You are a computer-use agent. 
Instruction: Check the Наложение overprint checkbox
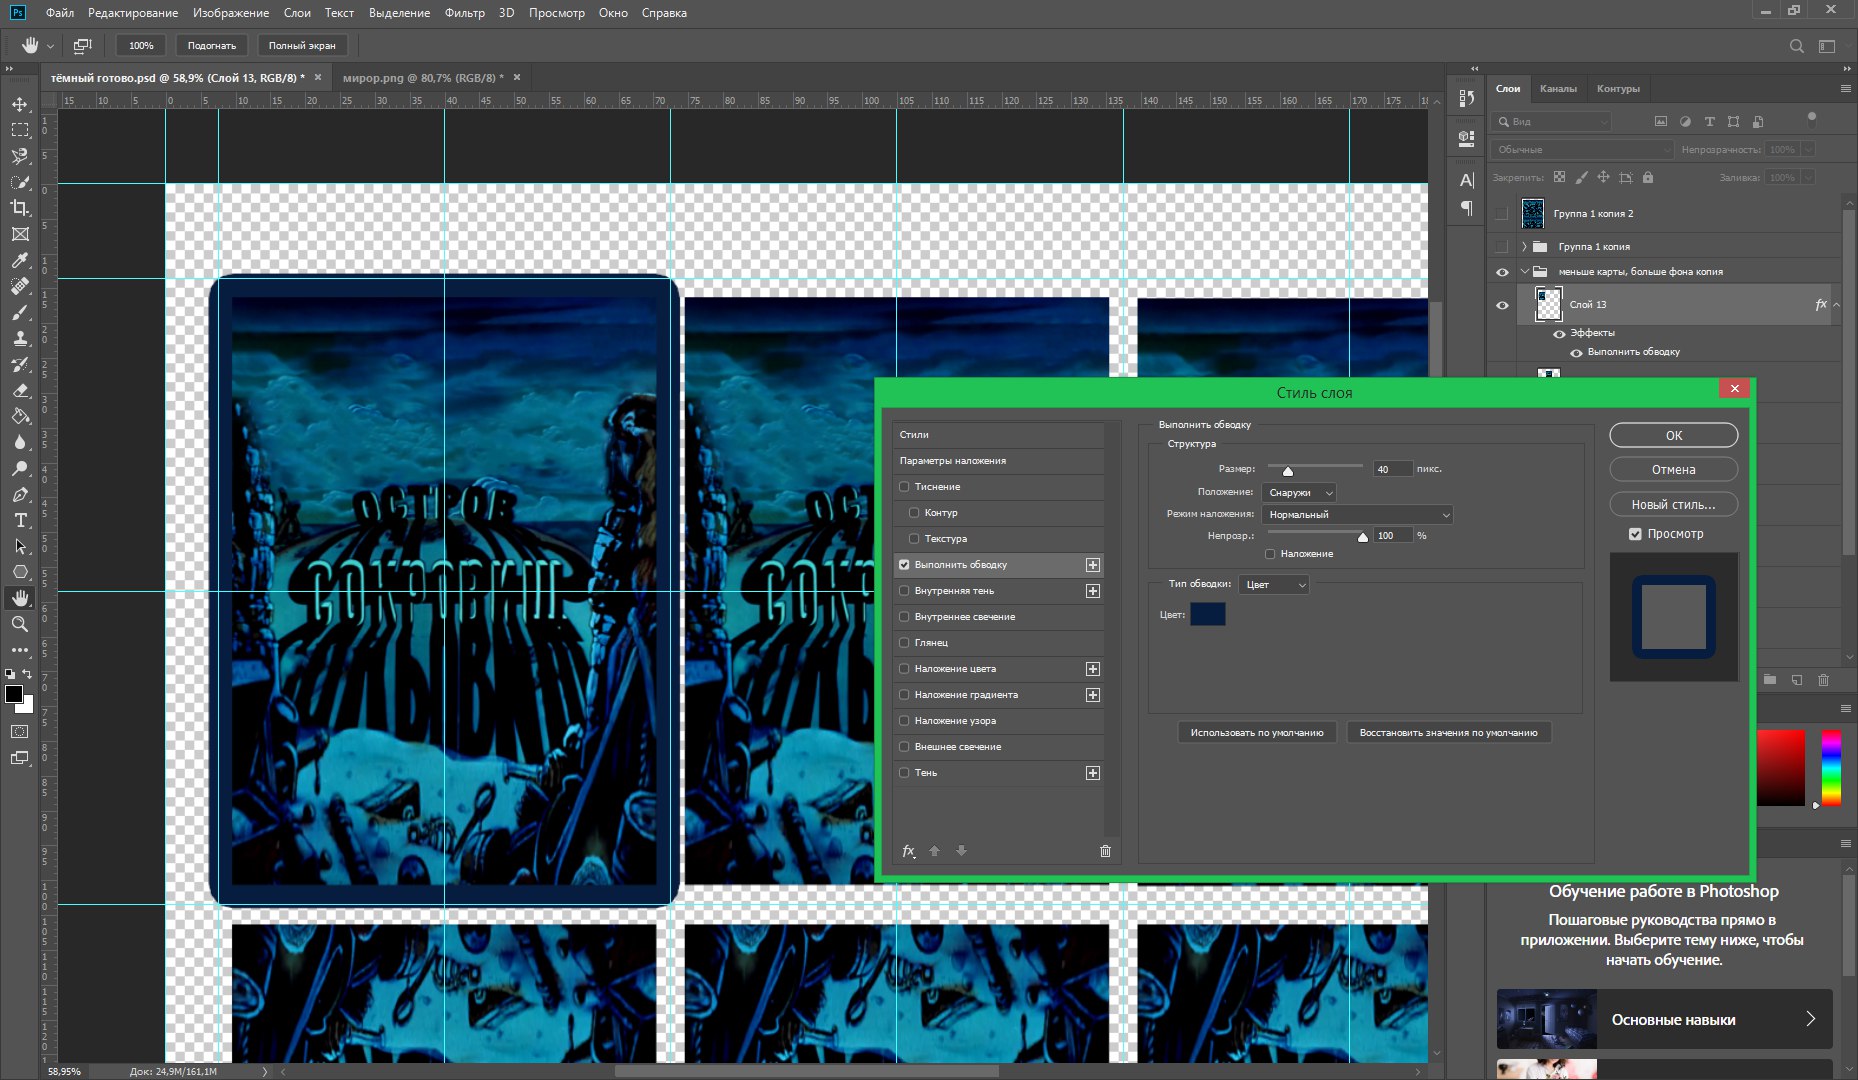pos(1270,554)
